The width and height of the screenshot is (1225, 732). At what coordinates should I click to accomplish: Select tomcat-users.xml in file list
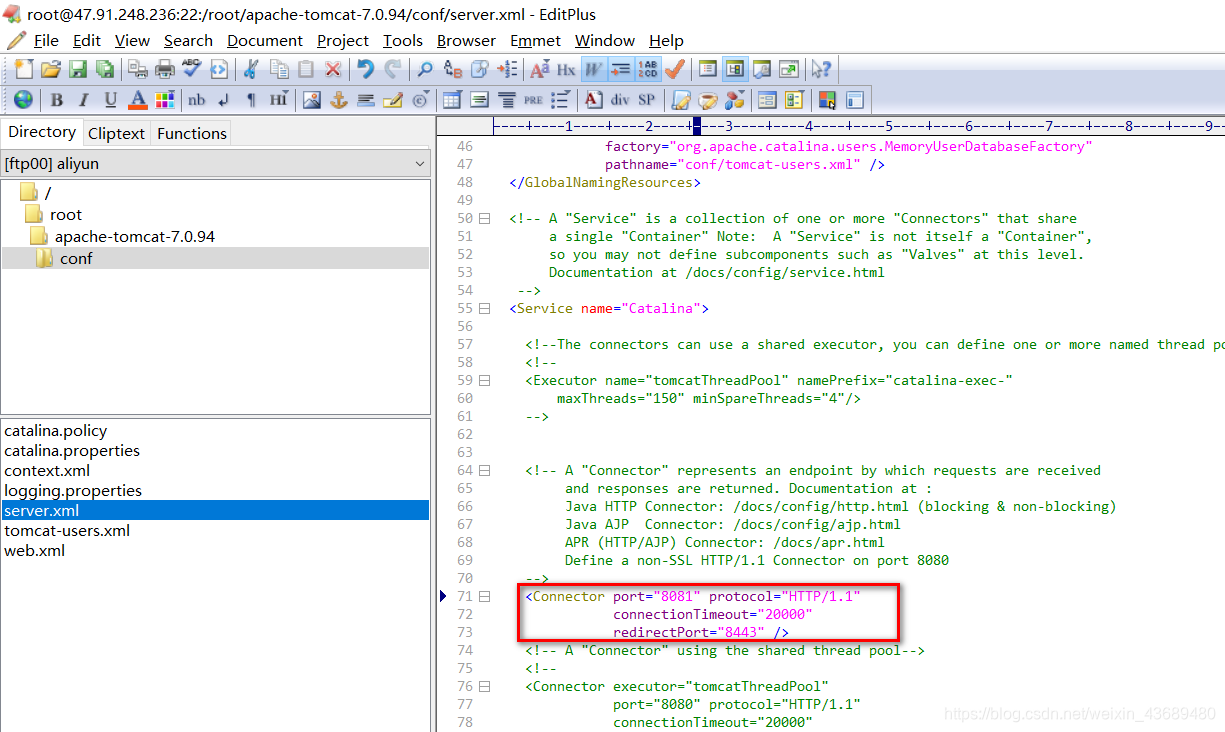(x=67, y=530)
